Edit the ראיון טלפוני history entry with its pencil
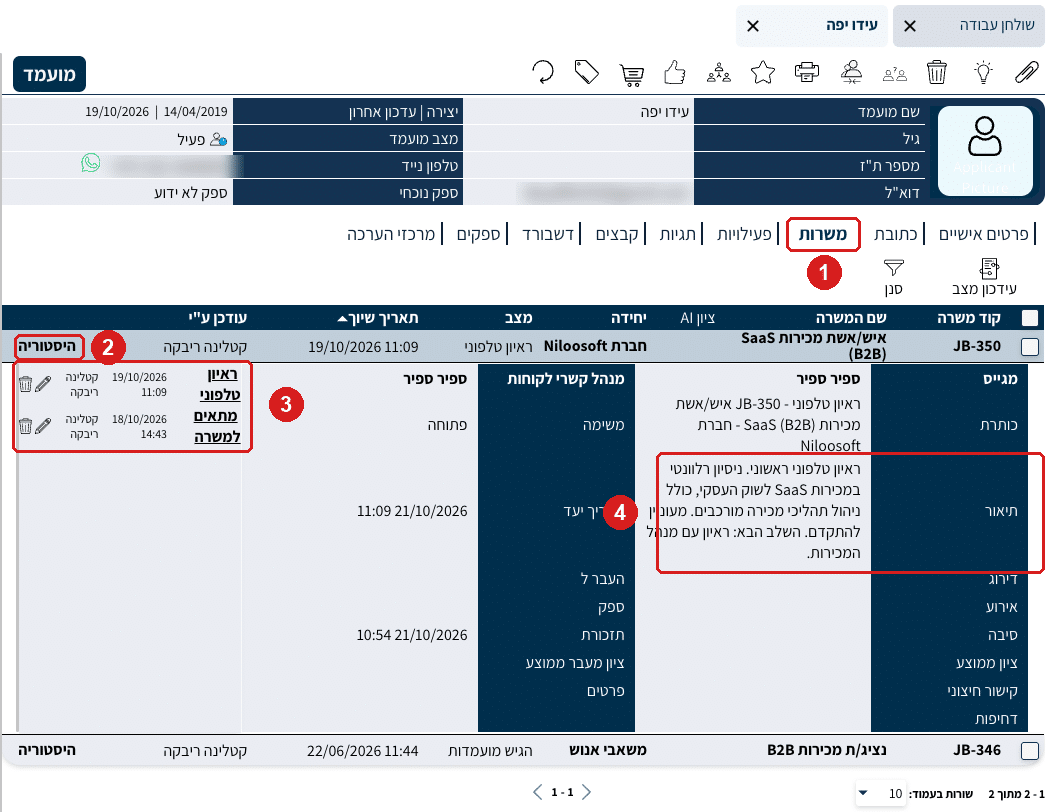The height and width of the screenshot is (812, 1050). coord(44,384)
